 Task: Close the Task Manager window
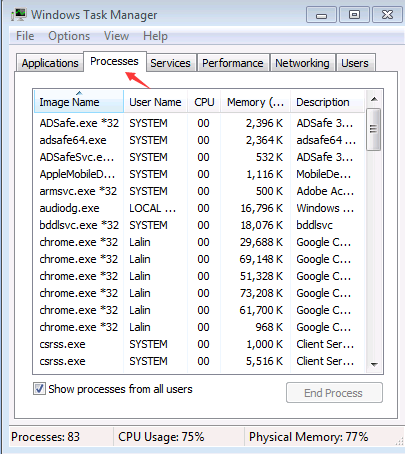point(387,15)
